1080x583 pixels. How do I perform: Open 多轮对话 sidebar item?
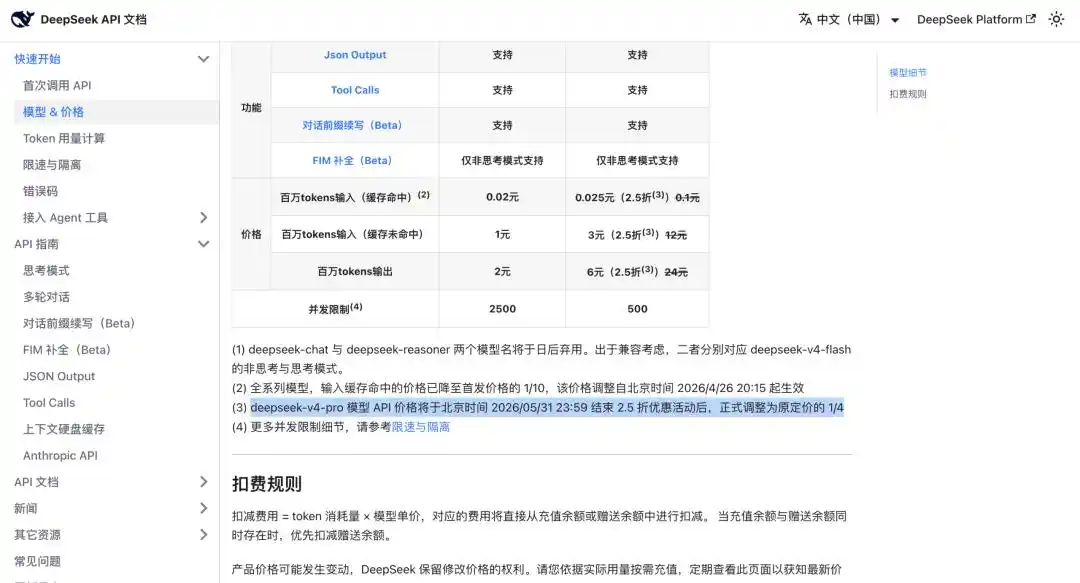pos(46,297)
